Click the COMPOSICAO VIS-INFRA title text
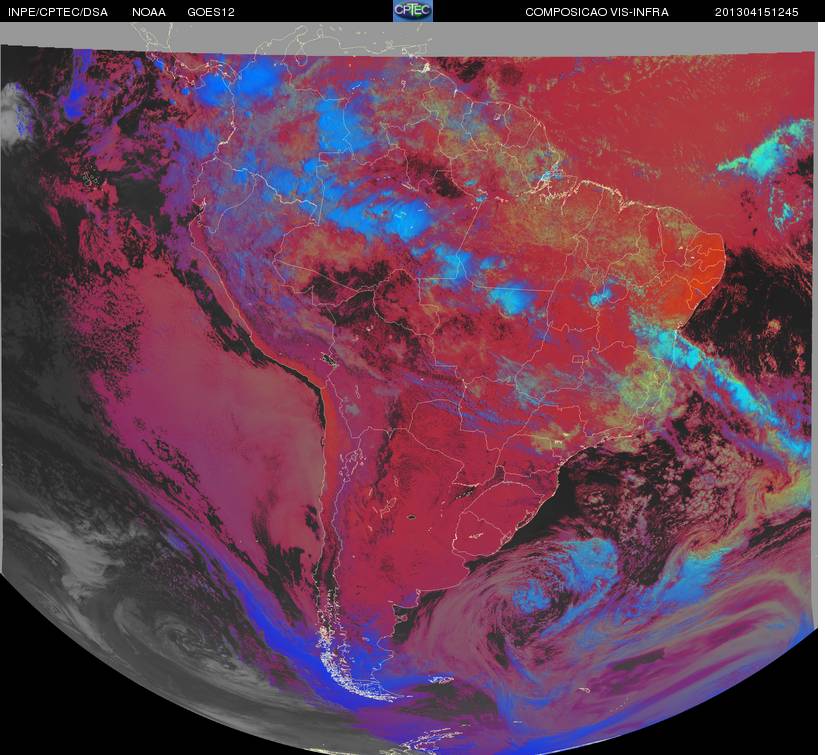The image size is (825, 755). pyautogui.click(x=597, y=12)
